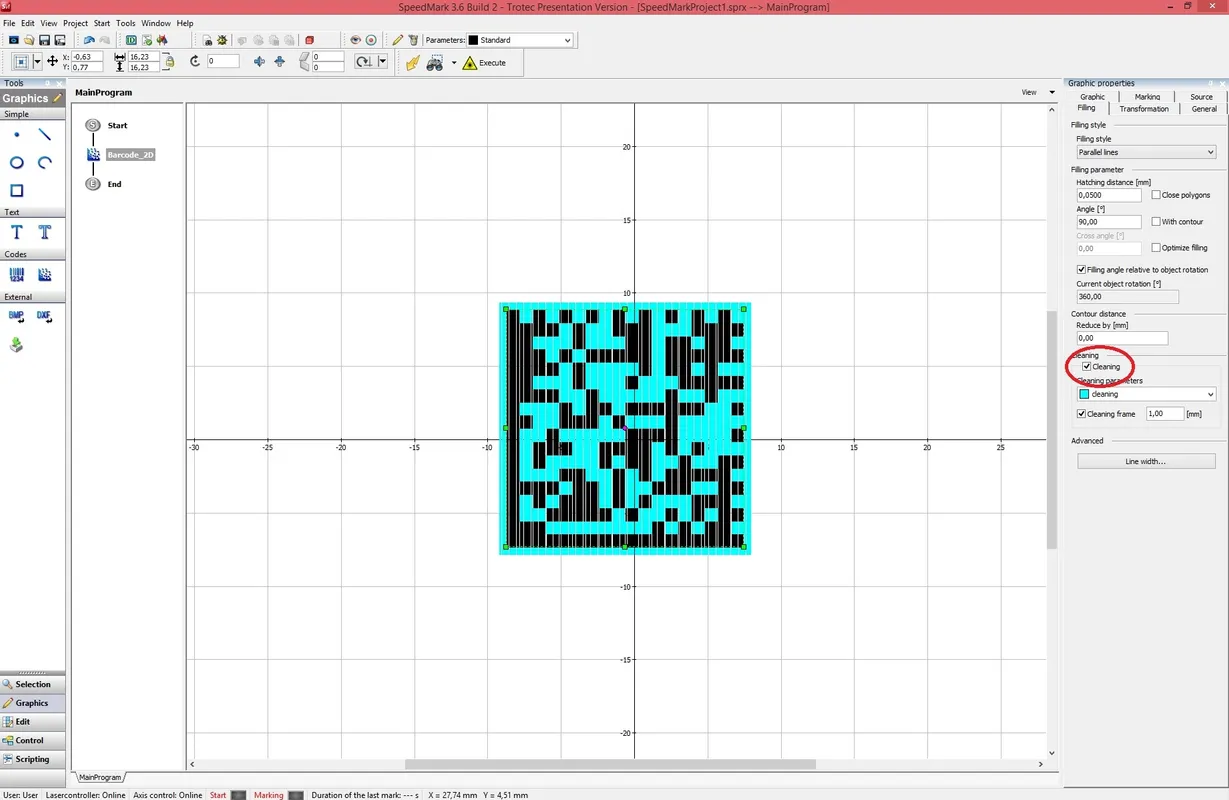Select the outlined text tool
The image size is (1229, 800).
coord(45,232)
